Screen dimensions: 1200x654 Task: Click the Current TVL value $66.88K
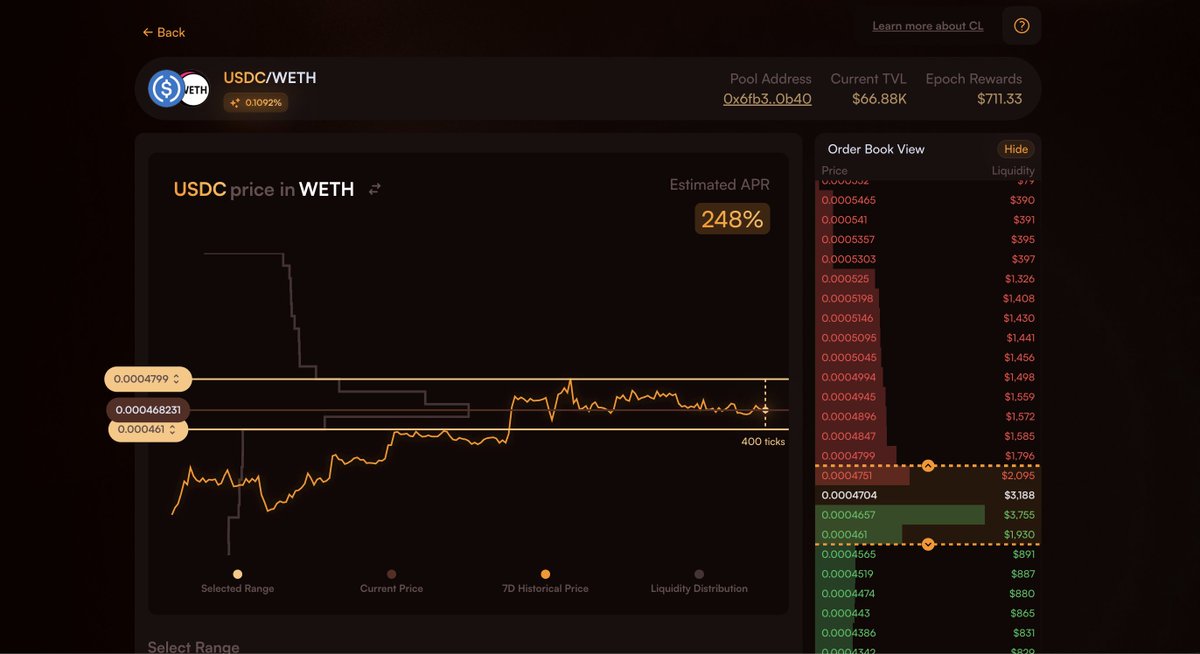click(879, 99)
